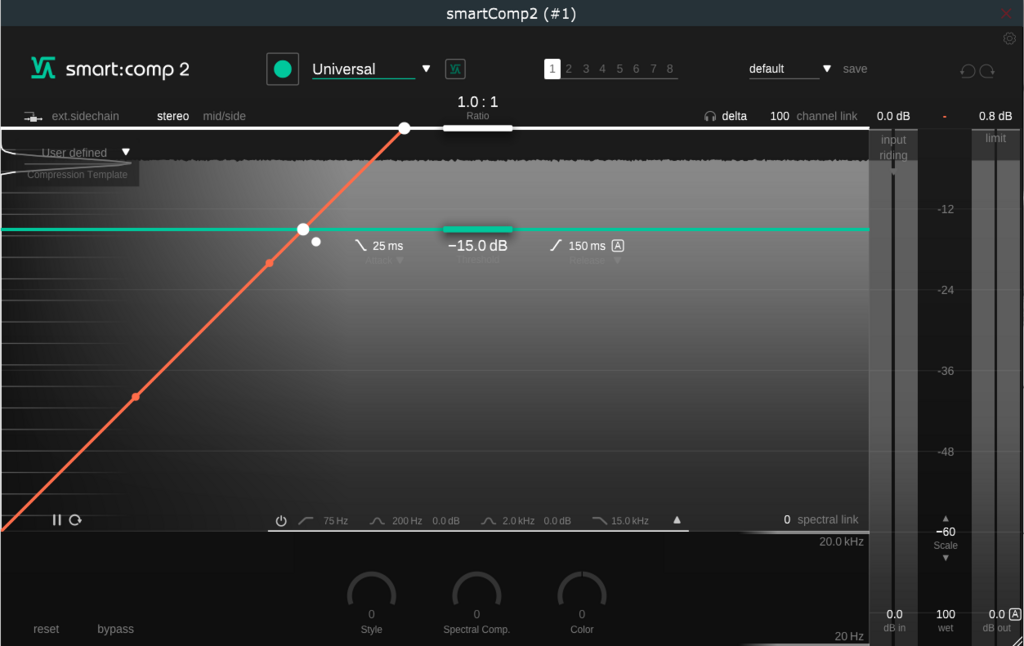Decrease the meter Scale with down arrow
The width and height of the screenshot is (1024, 646).
pyautogui.click(x=945, y=558)
